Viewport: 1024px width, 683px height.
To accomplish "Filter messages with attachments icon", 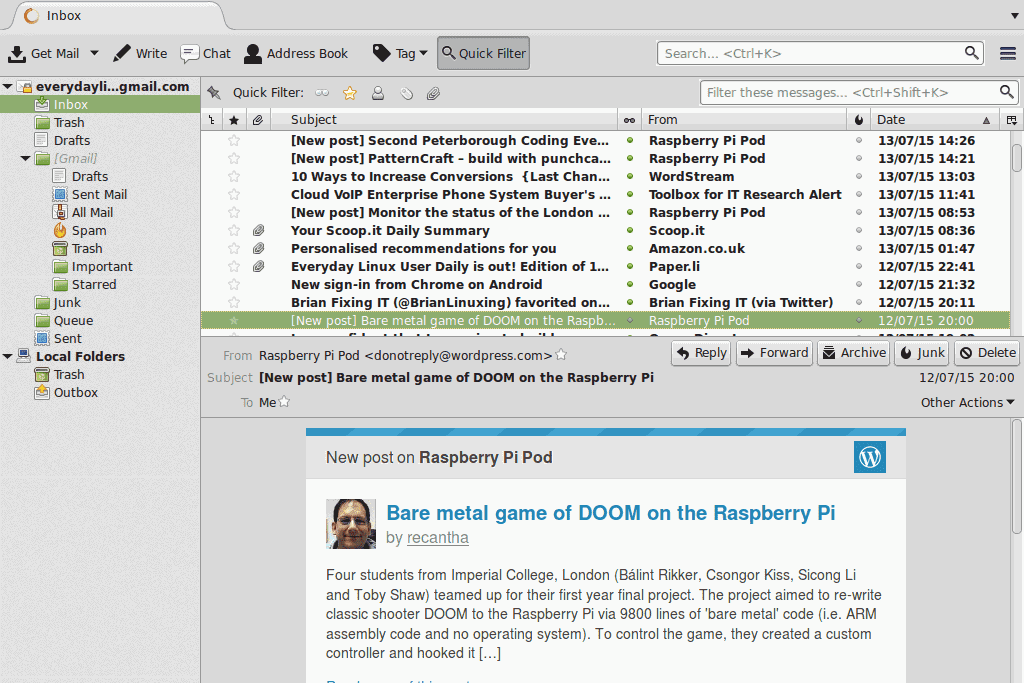I will pyautogui.click(x=433, y=93).
